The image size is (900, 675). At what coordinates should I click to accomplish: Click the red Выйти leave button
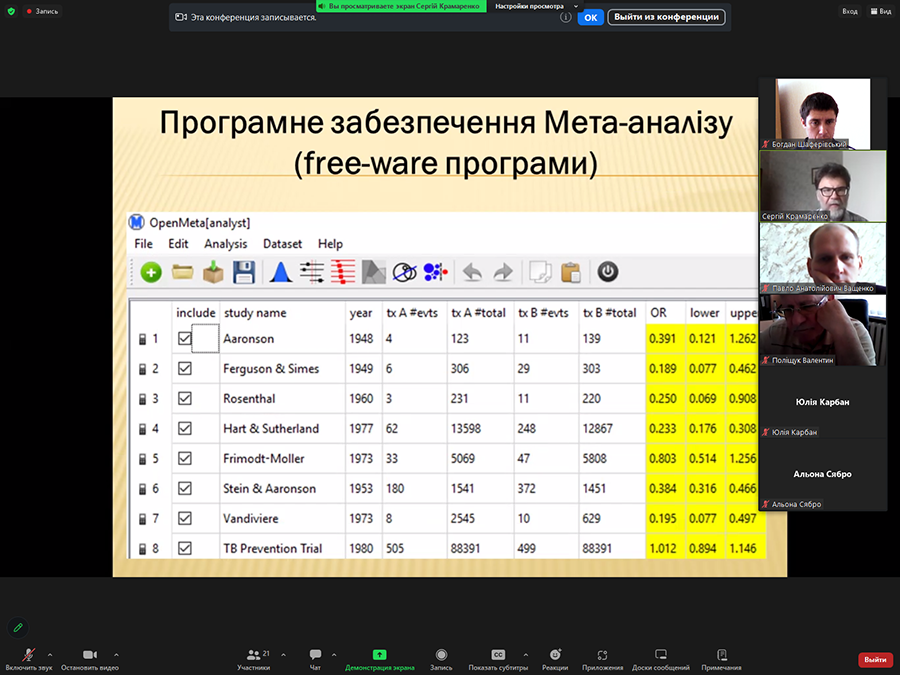pos(875,660)
